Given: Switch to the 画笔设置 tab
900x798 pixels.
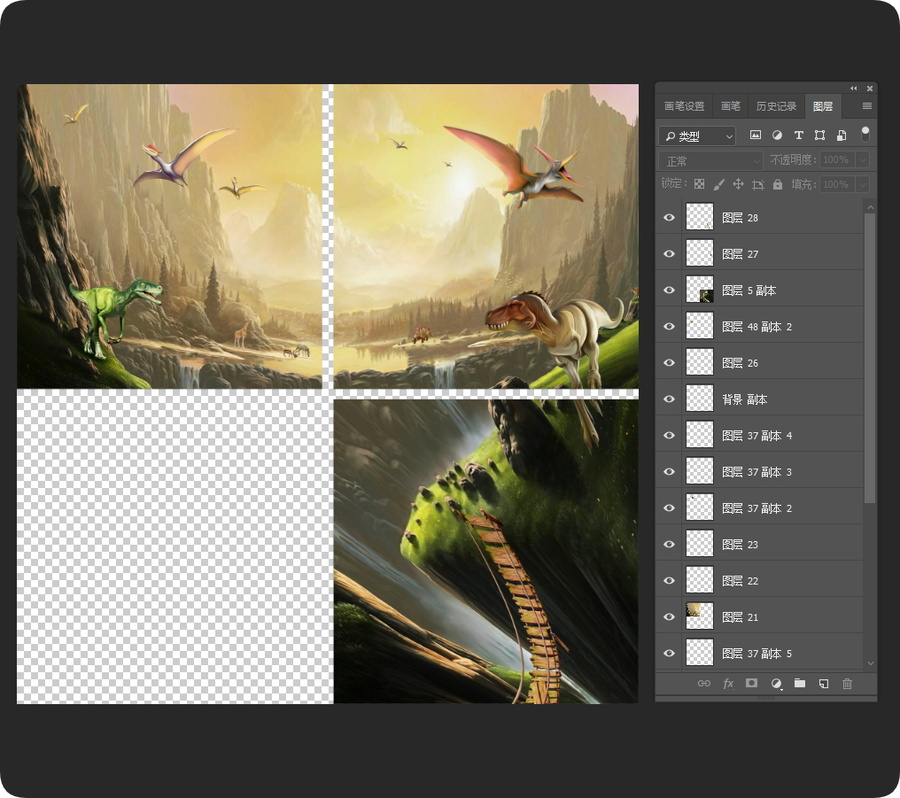Looking at the screenshot, I should tap(684, 106).
